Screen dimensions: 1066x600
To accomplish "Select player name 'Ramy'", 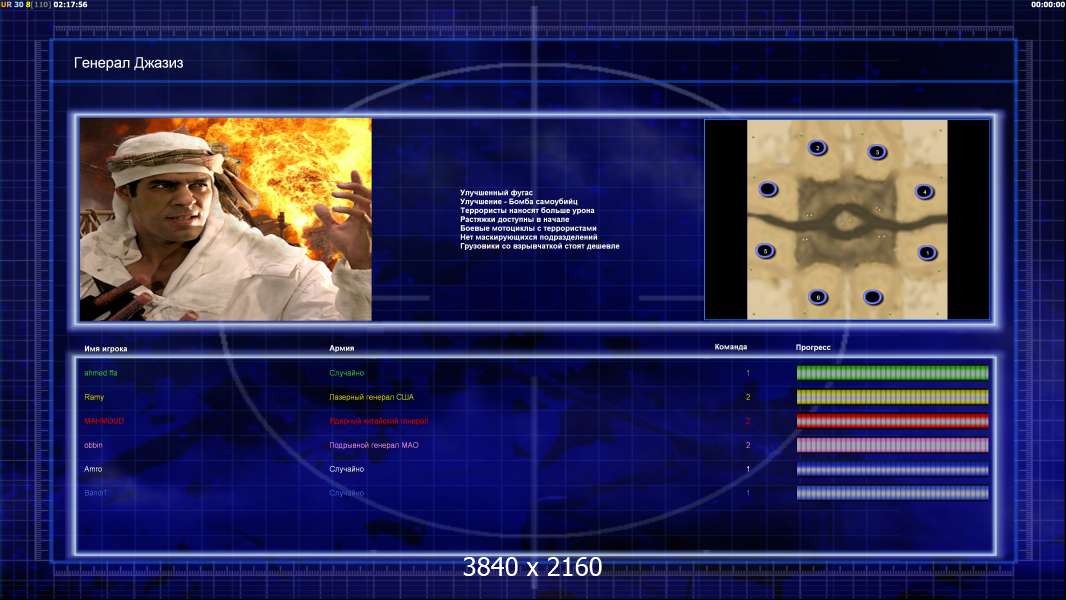I will 94,397.
